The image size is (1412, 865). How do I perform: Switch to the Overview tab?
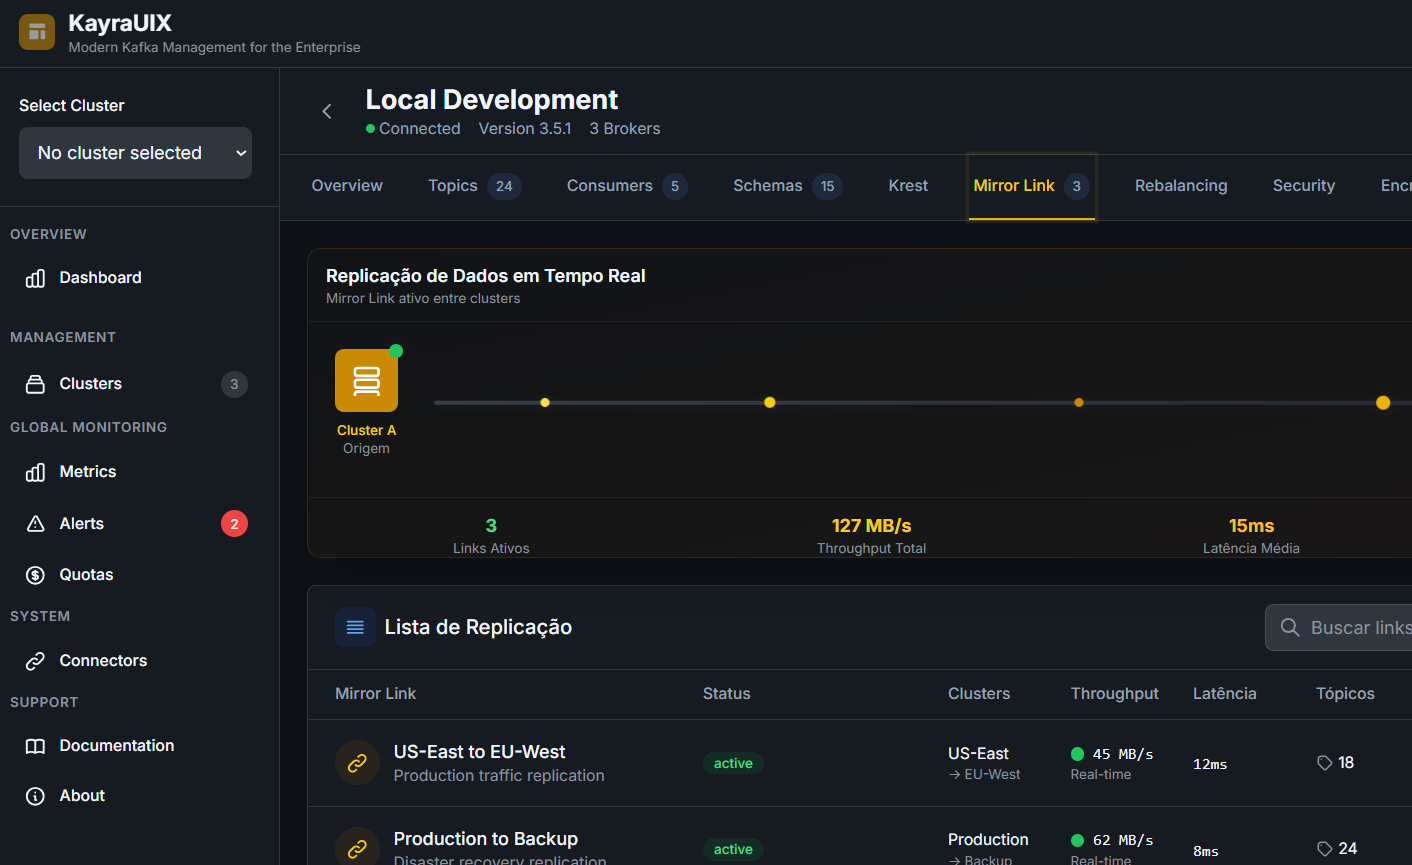[x=347, y=186]
